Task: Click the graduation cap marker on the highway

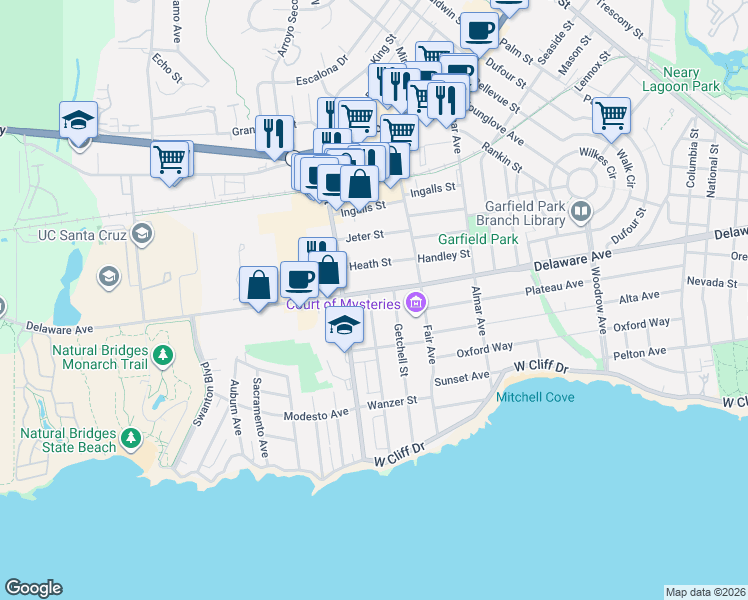Action: click(79, 121)
